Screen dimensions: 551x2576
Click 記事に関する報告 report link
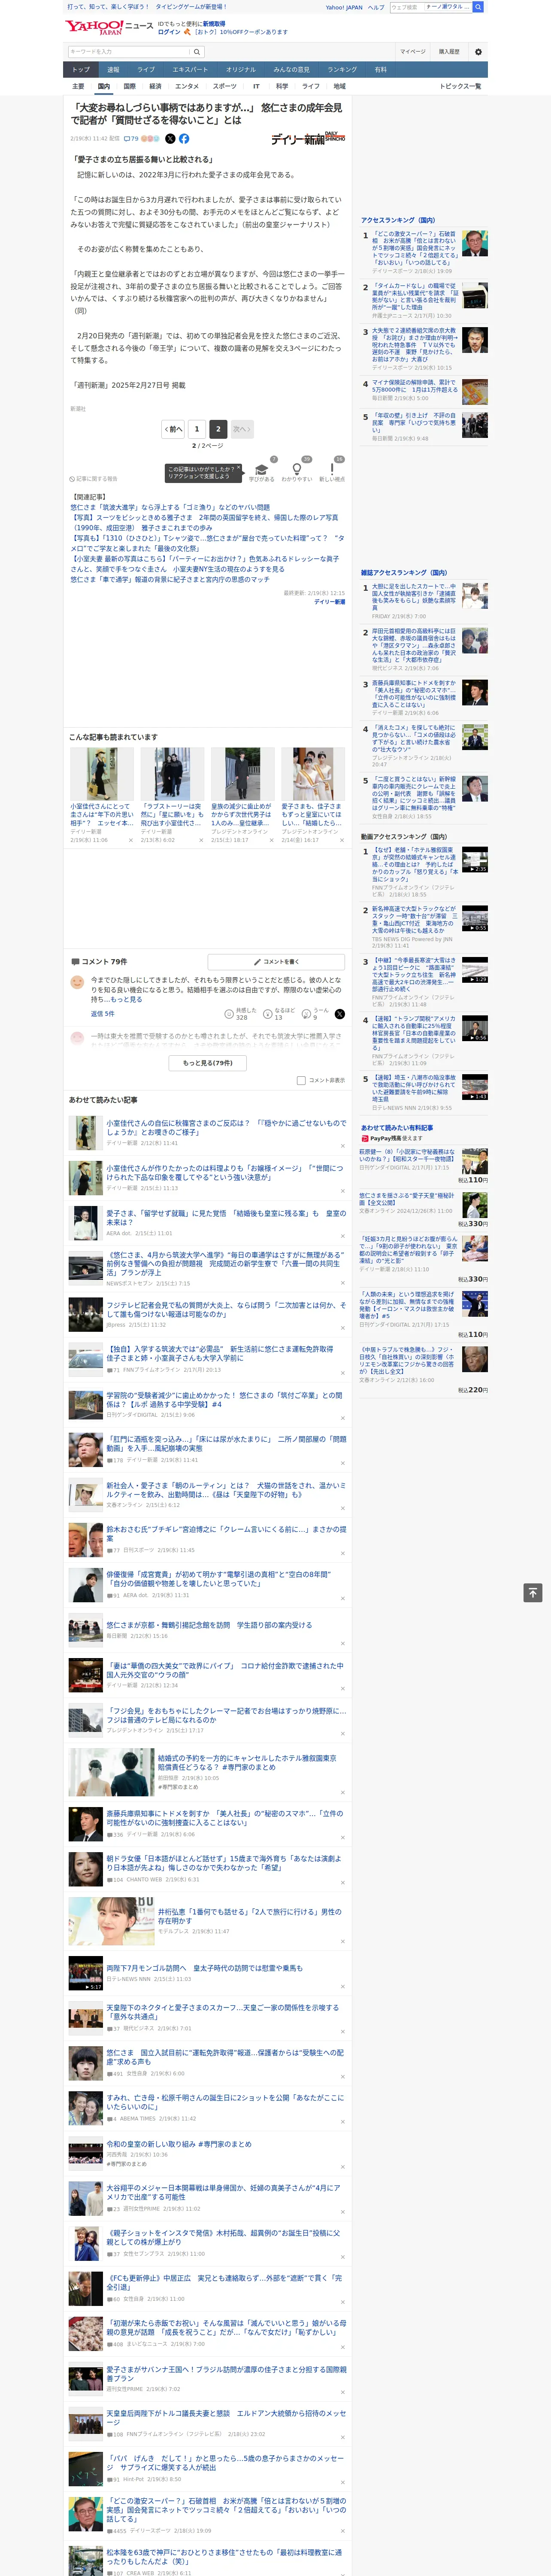pos(93,479)
